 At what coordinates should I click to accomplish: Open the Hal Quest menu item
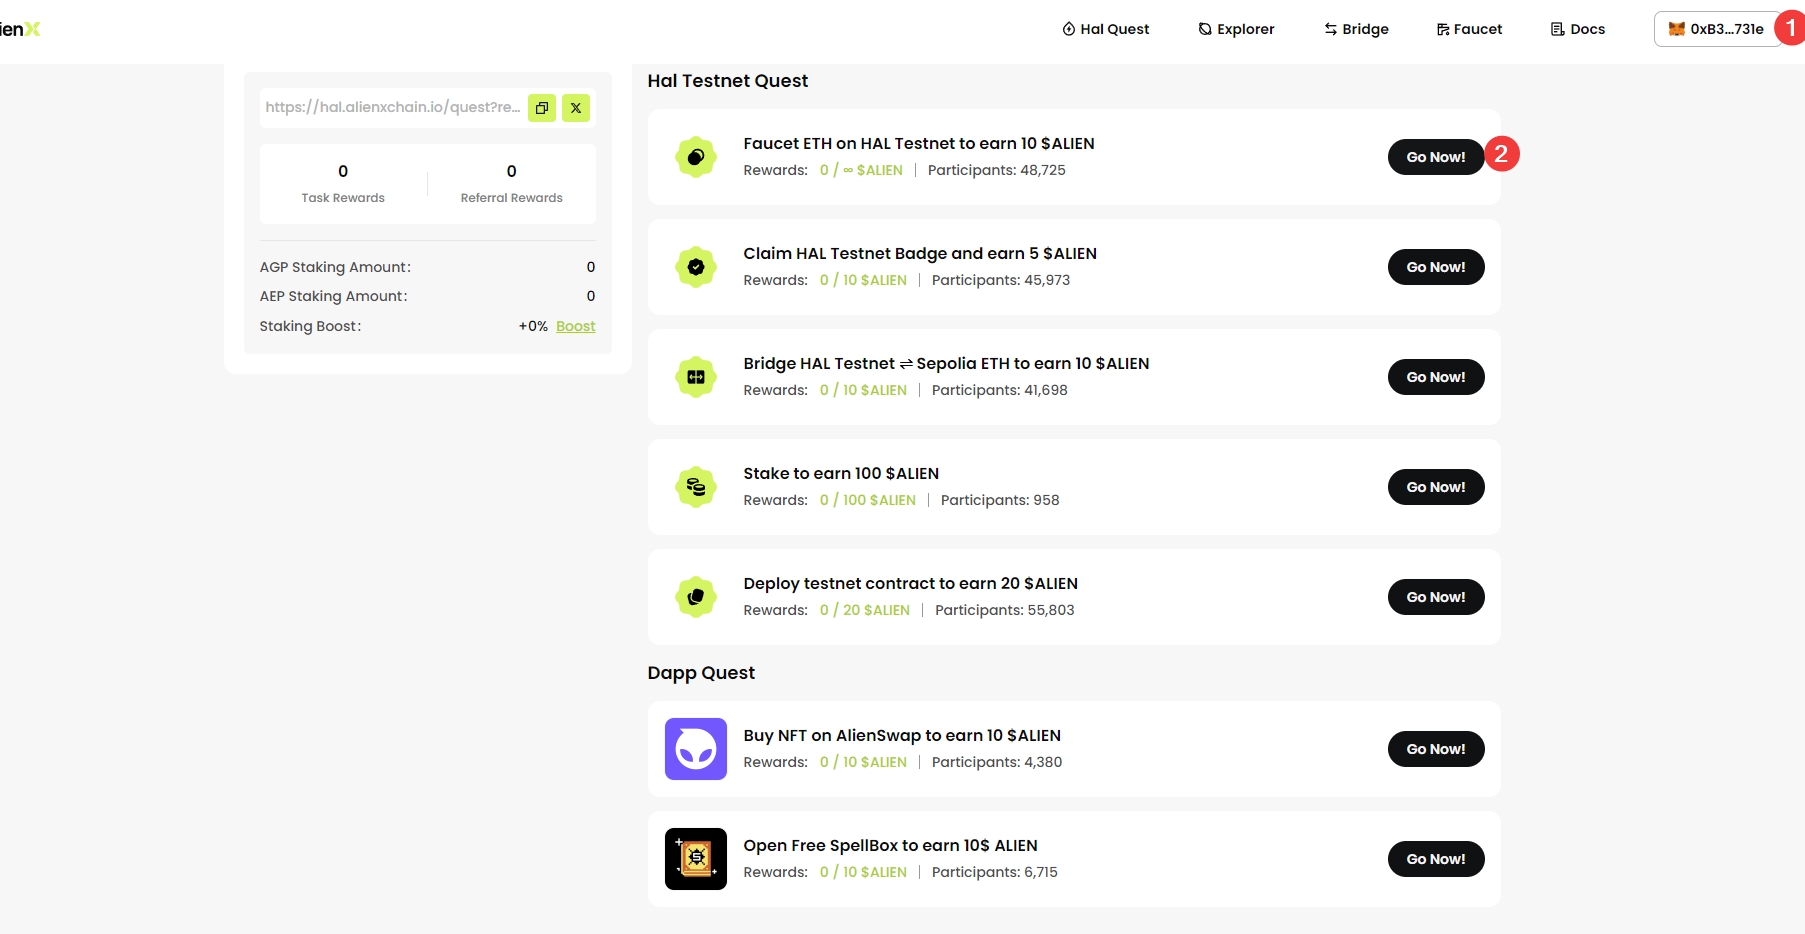click(1105, 29)
